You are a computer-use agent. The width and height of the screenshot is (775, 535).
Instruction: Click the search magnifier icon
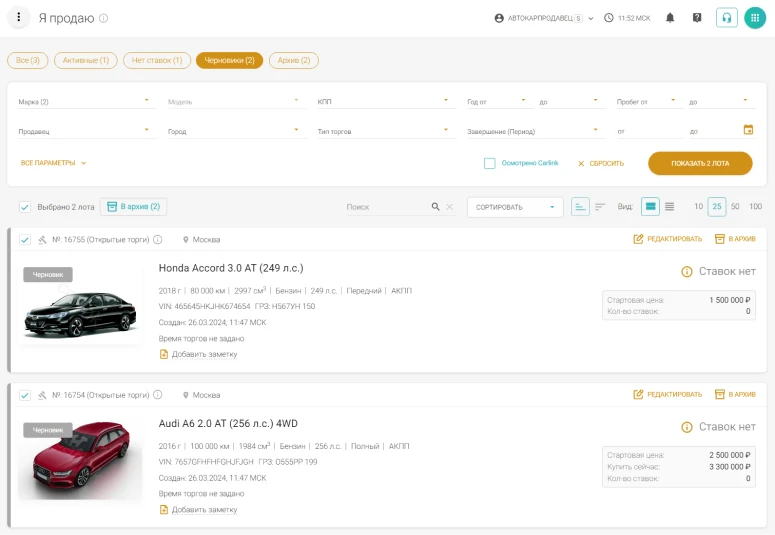435,207
